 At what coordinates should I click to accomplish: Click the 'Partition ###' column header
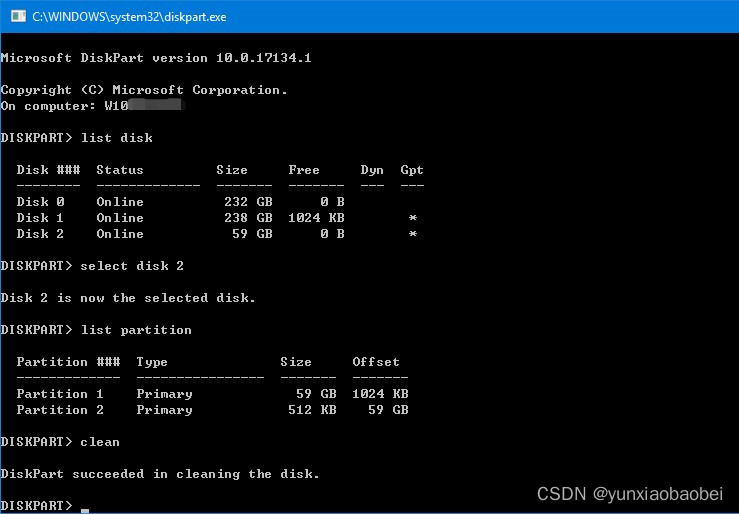[x=68, y=362]
